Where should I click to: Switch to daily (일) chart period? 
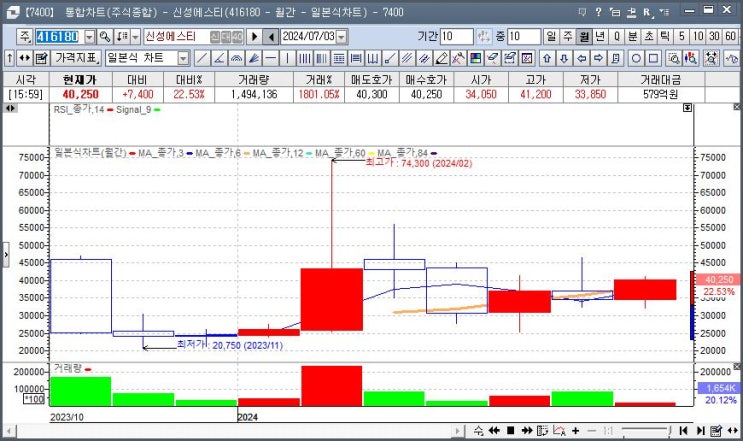tap(551, 36)
